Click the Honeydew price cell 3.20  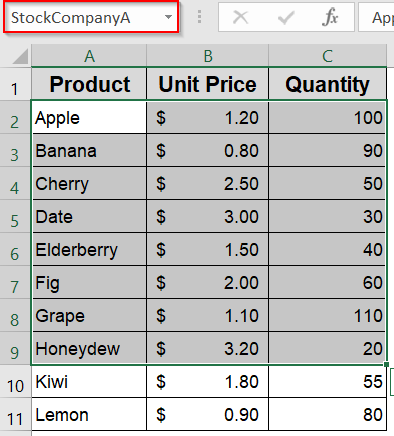[207, 349]
